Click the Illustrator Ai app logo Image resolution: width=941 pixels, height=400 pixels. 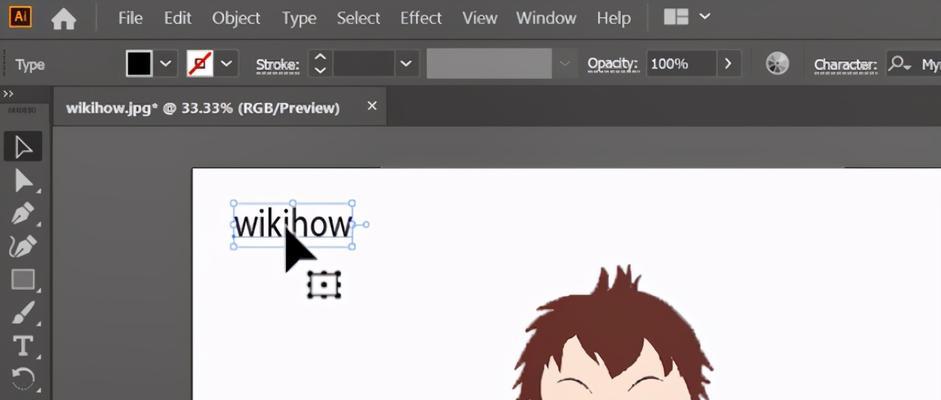click(20, 16)
